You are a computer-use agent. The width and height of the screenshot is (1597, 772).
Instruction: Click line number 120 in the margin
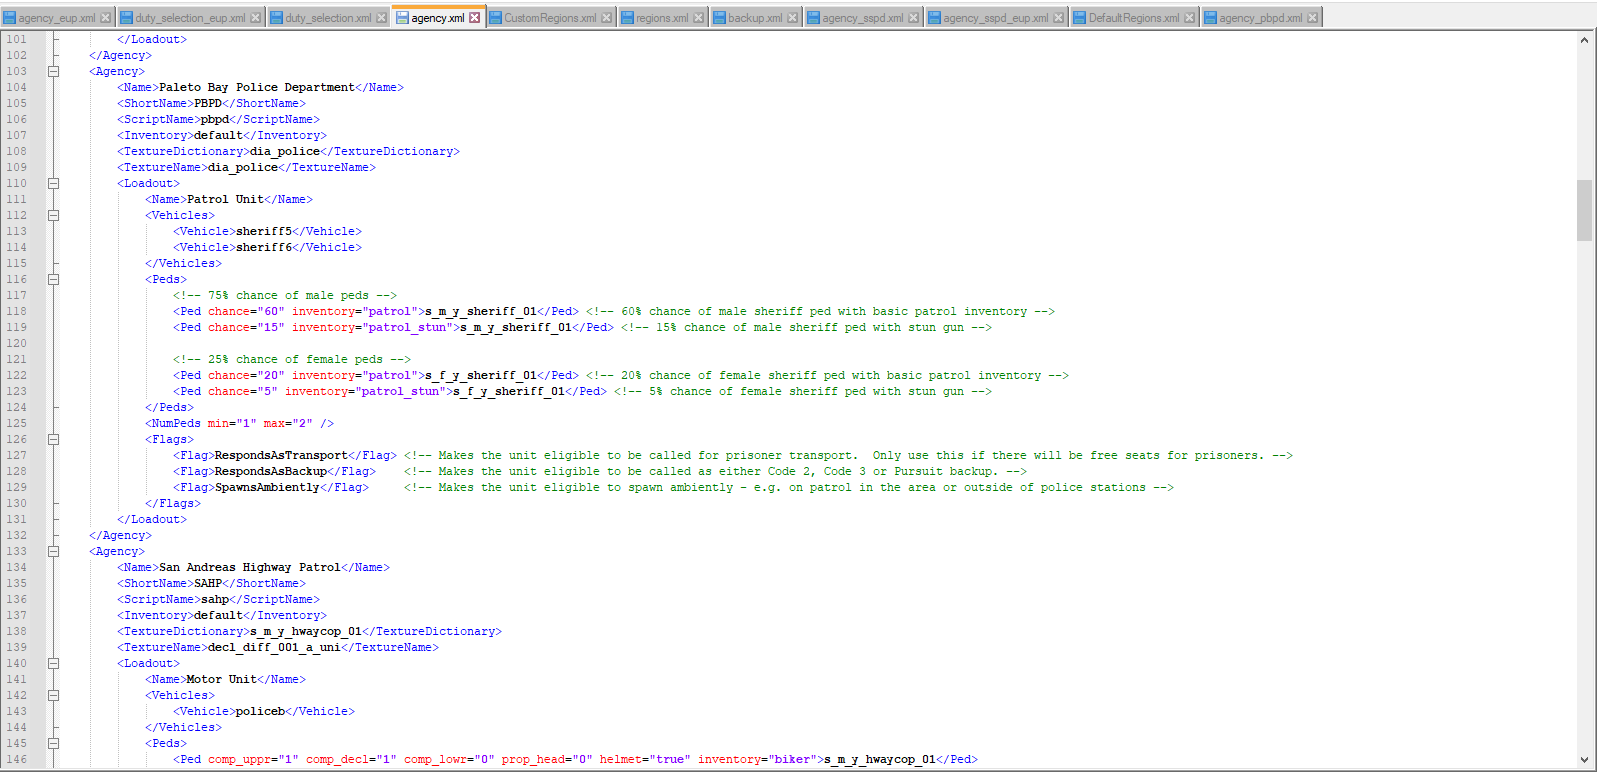coord(17,343)
